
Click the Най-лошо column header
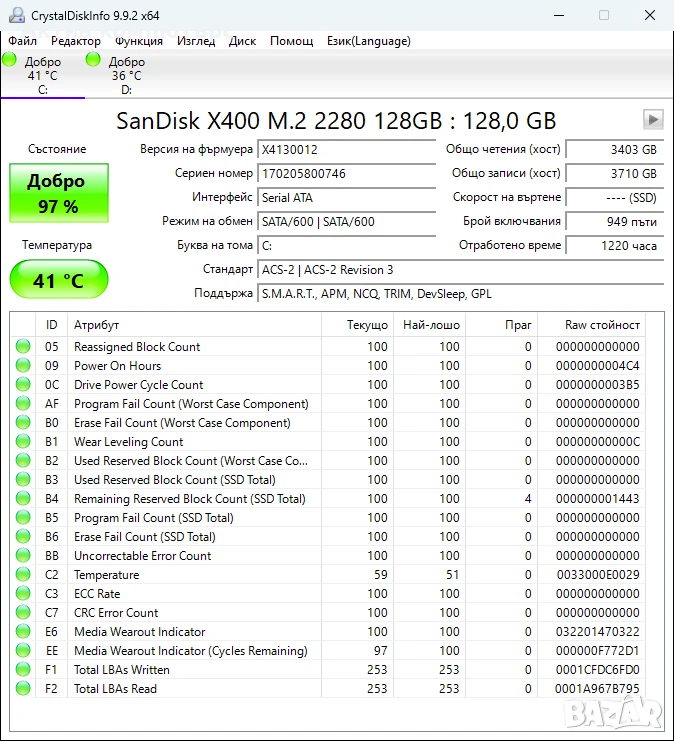pos(430,325)
